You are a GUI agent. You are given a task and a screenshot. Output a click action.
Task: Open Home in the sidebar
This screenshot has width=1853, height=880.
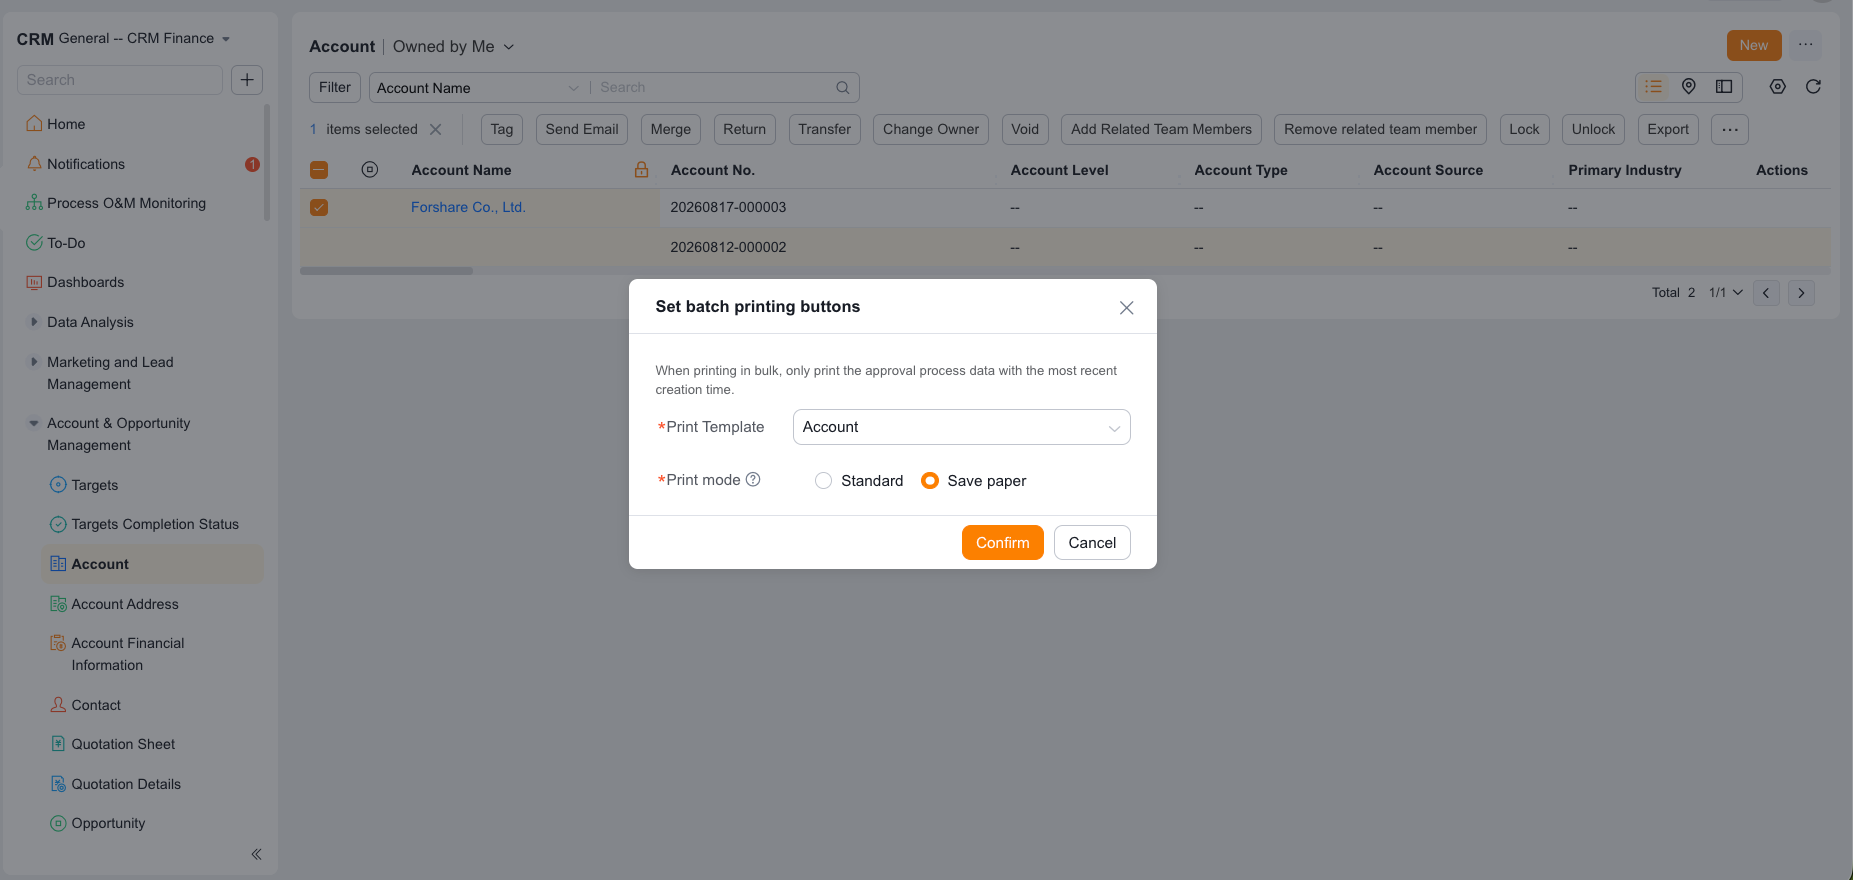(x=66, y=124)
